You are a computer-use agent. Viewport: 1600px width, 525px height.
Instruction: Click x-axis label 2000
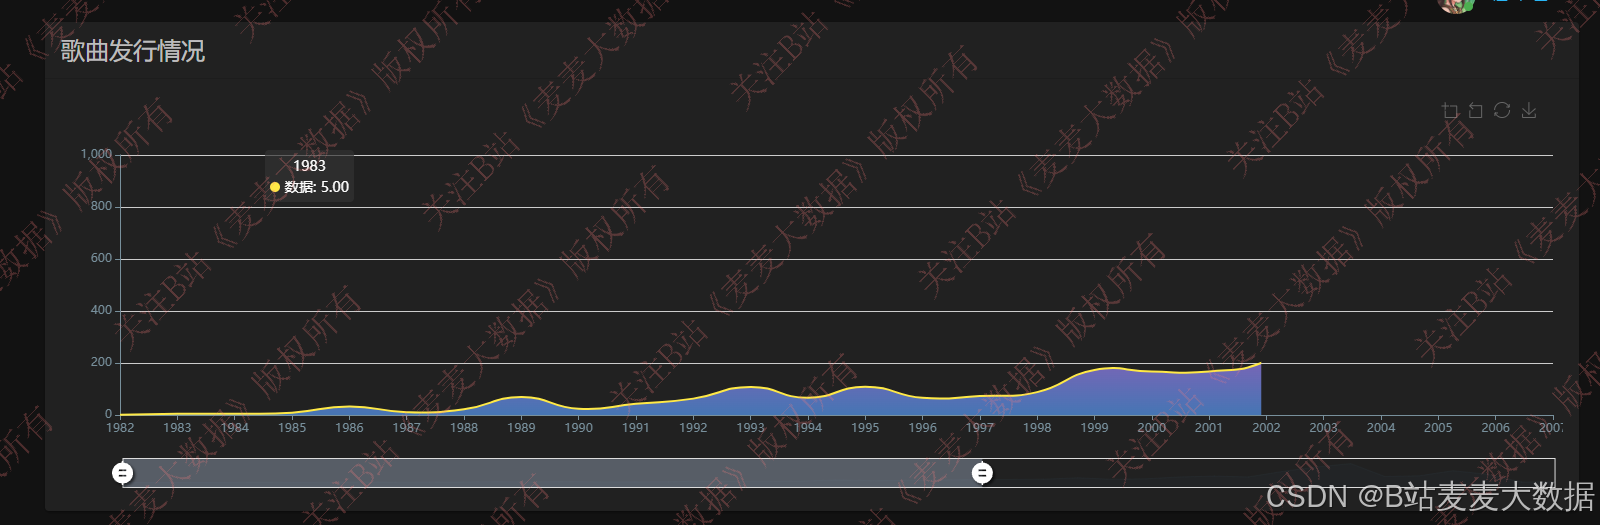pos(1152,427)
